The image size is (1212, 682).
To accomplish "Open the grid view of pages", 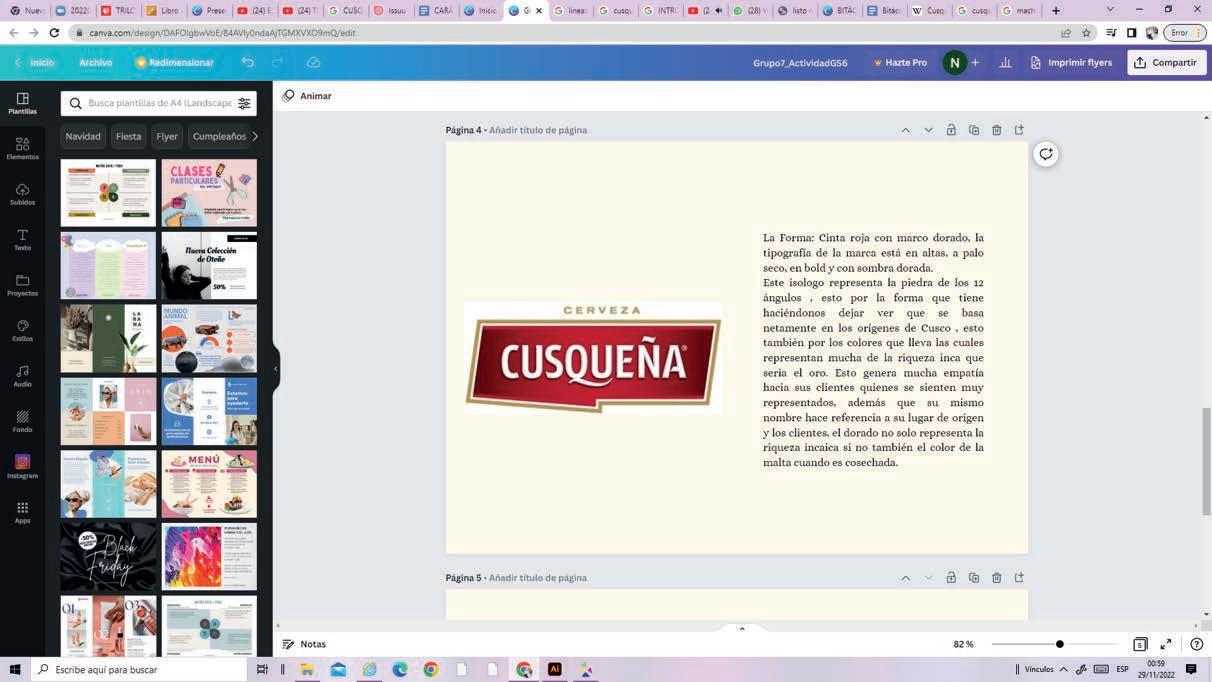I will [1140, 644].
